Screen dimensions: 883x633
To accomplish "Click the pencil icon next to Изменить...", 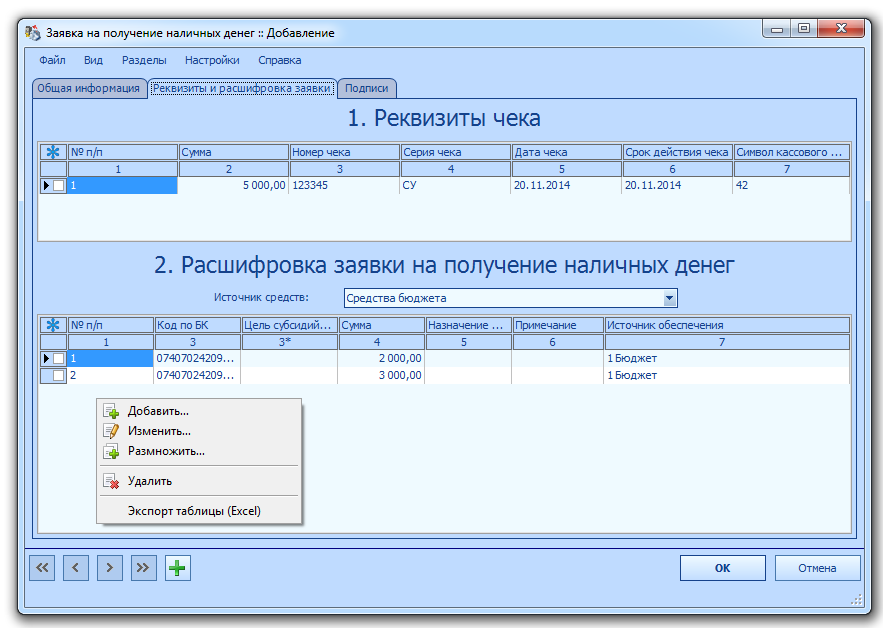I will [111, 431].
